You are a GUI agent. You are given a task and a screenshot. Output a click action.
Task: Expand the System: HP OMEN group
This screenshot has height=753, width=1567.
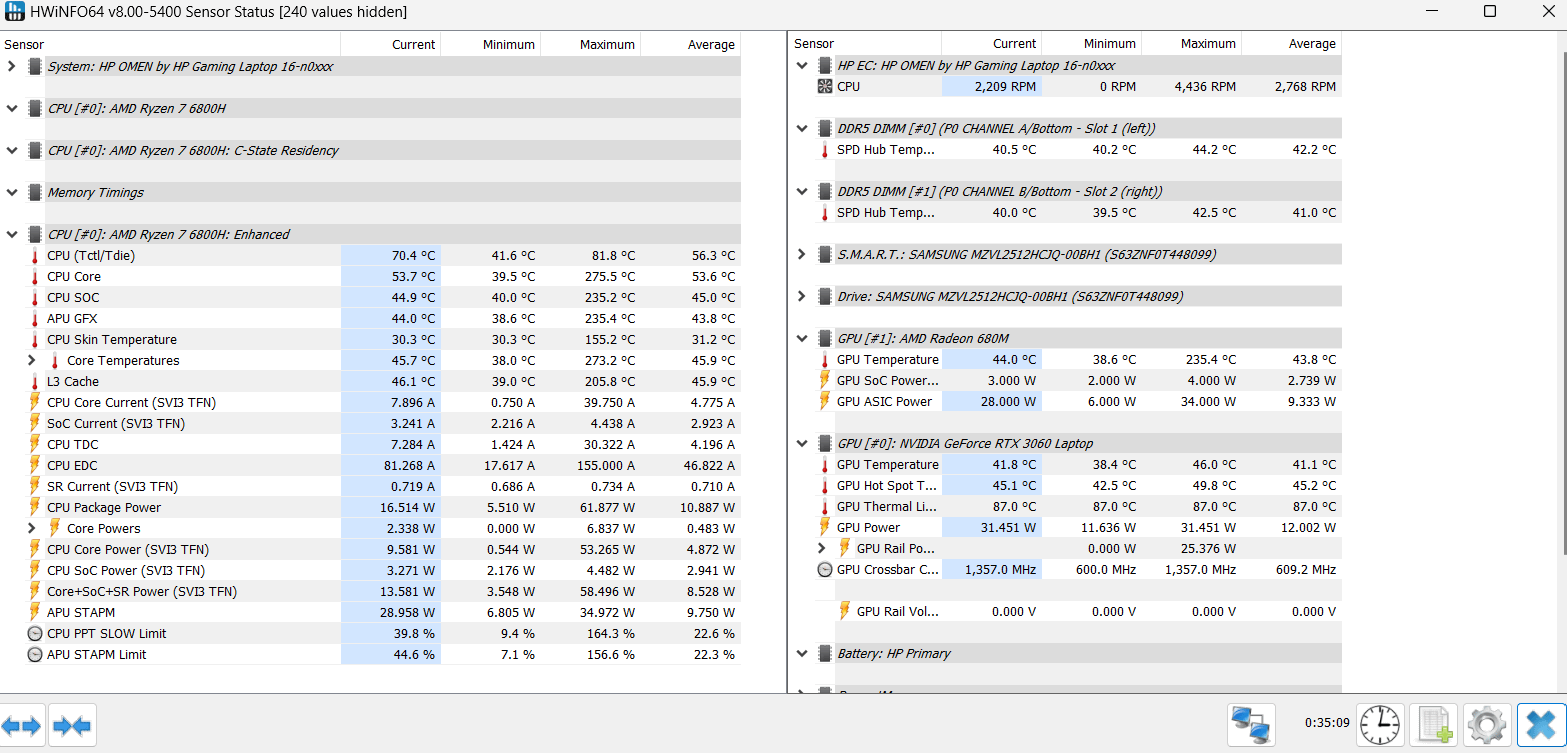[12, 66]
